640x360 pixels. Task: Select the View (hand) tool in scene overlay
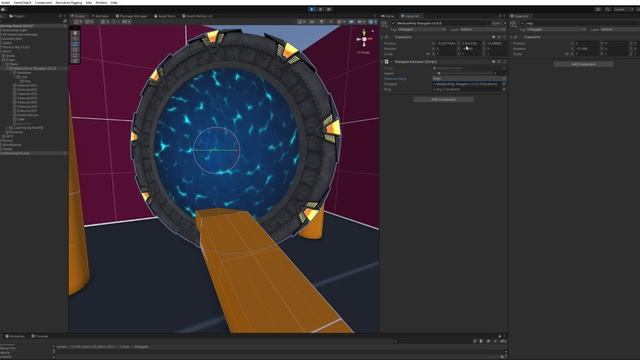(x=75, y=33)
